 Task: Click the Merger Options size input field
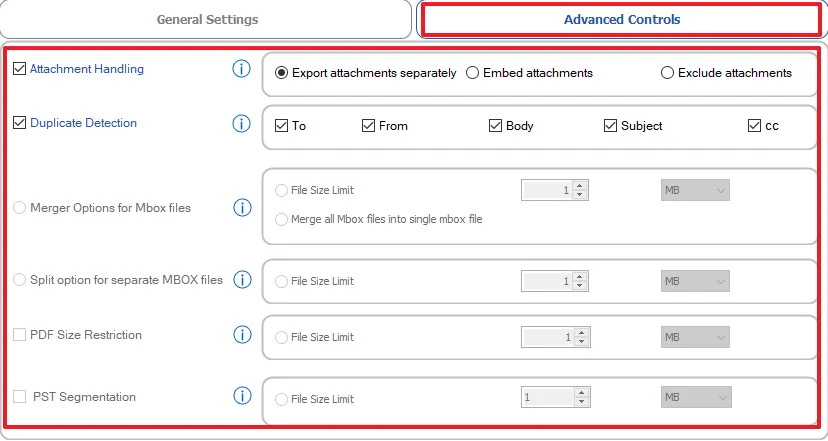(x=548, y=190)
